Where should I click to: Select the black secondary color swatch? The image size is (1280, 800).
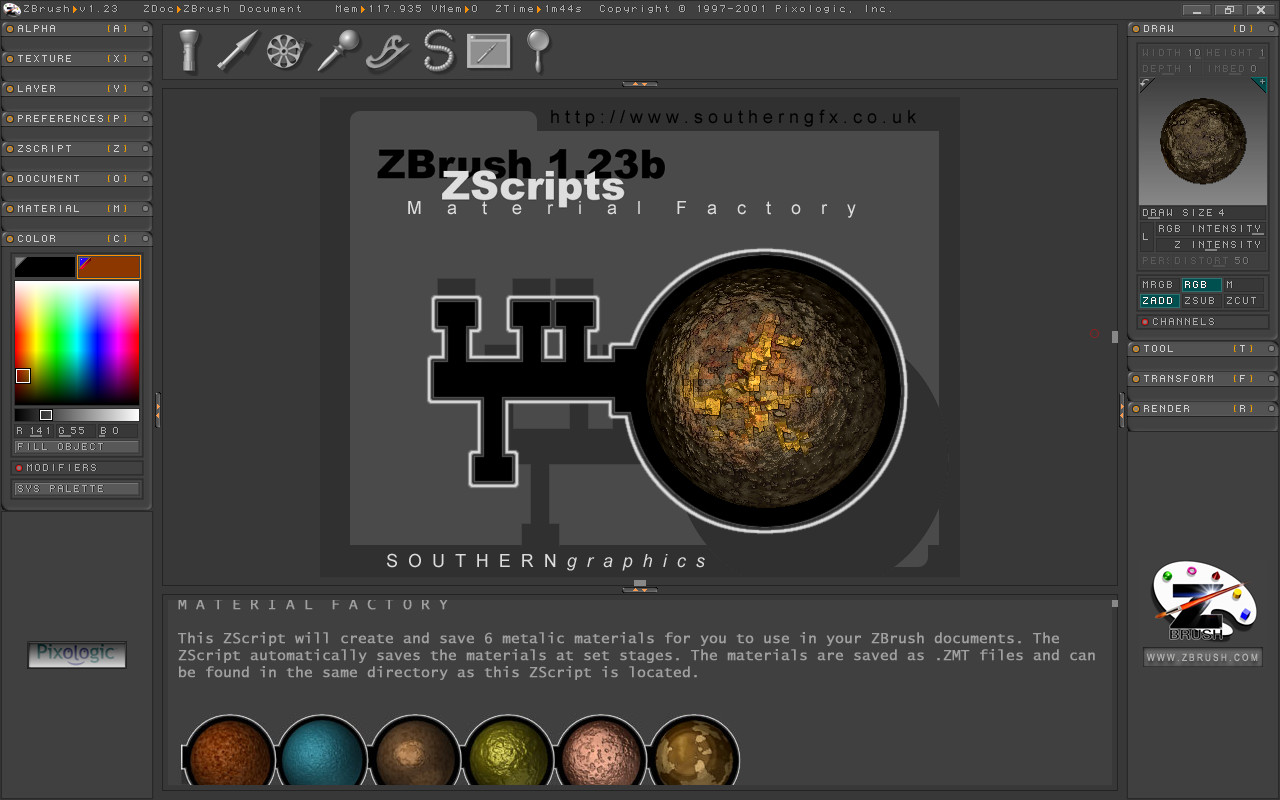[45, 267]
